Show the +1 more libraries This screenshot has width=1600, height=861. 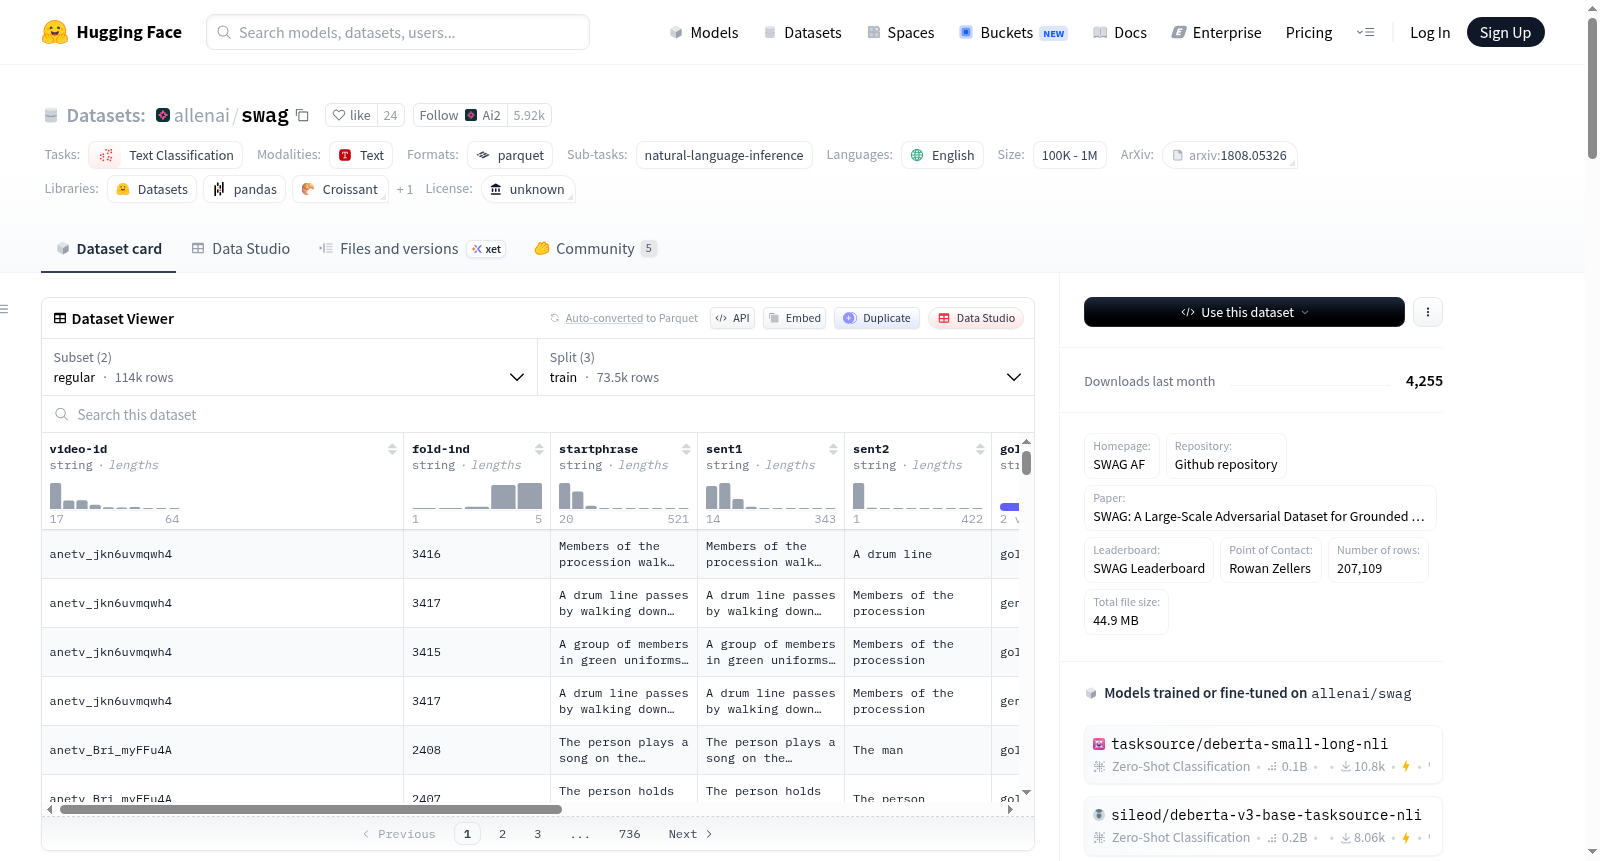[404, 190]
